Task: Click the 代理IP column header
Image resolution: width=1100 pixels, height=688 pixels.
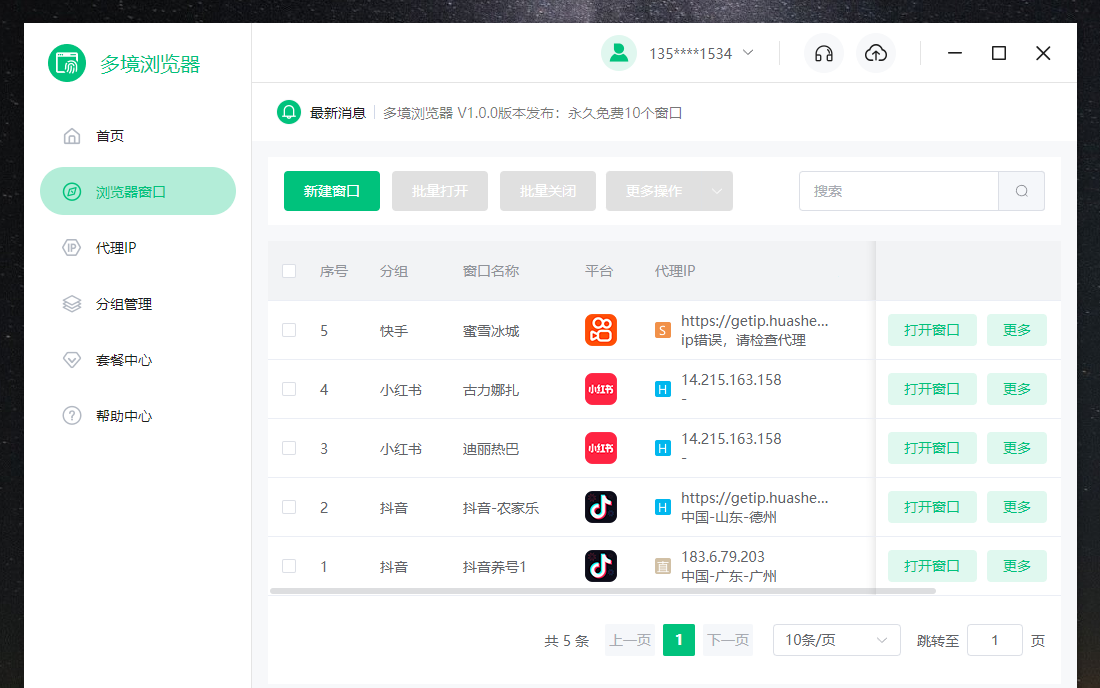Action: pyautogui.click(x=675, y=271)
